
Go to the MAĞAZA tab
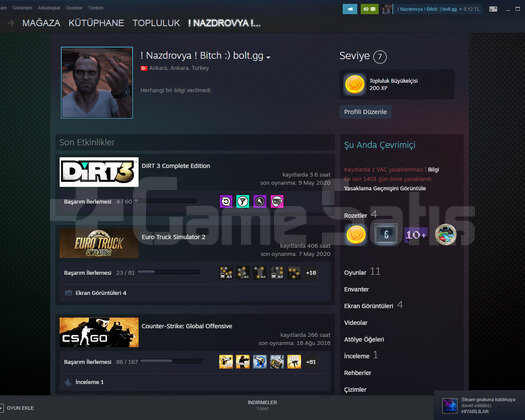coord(41,23)
